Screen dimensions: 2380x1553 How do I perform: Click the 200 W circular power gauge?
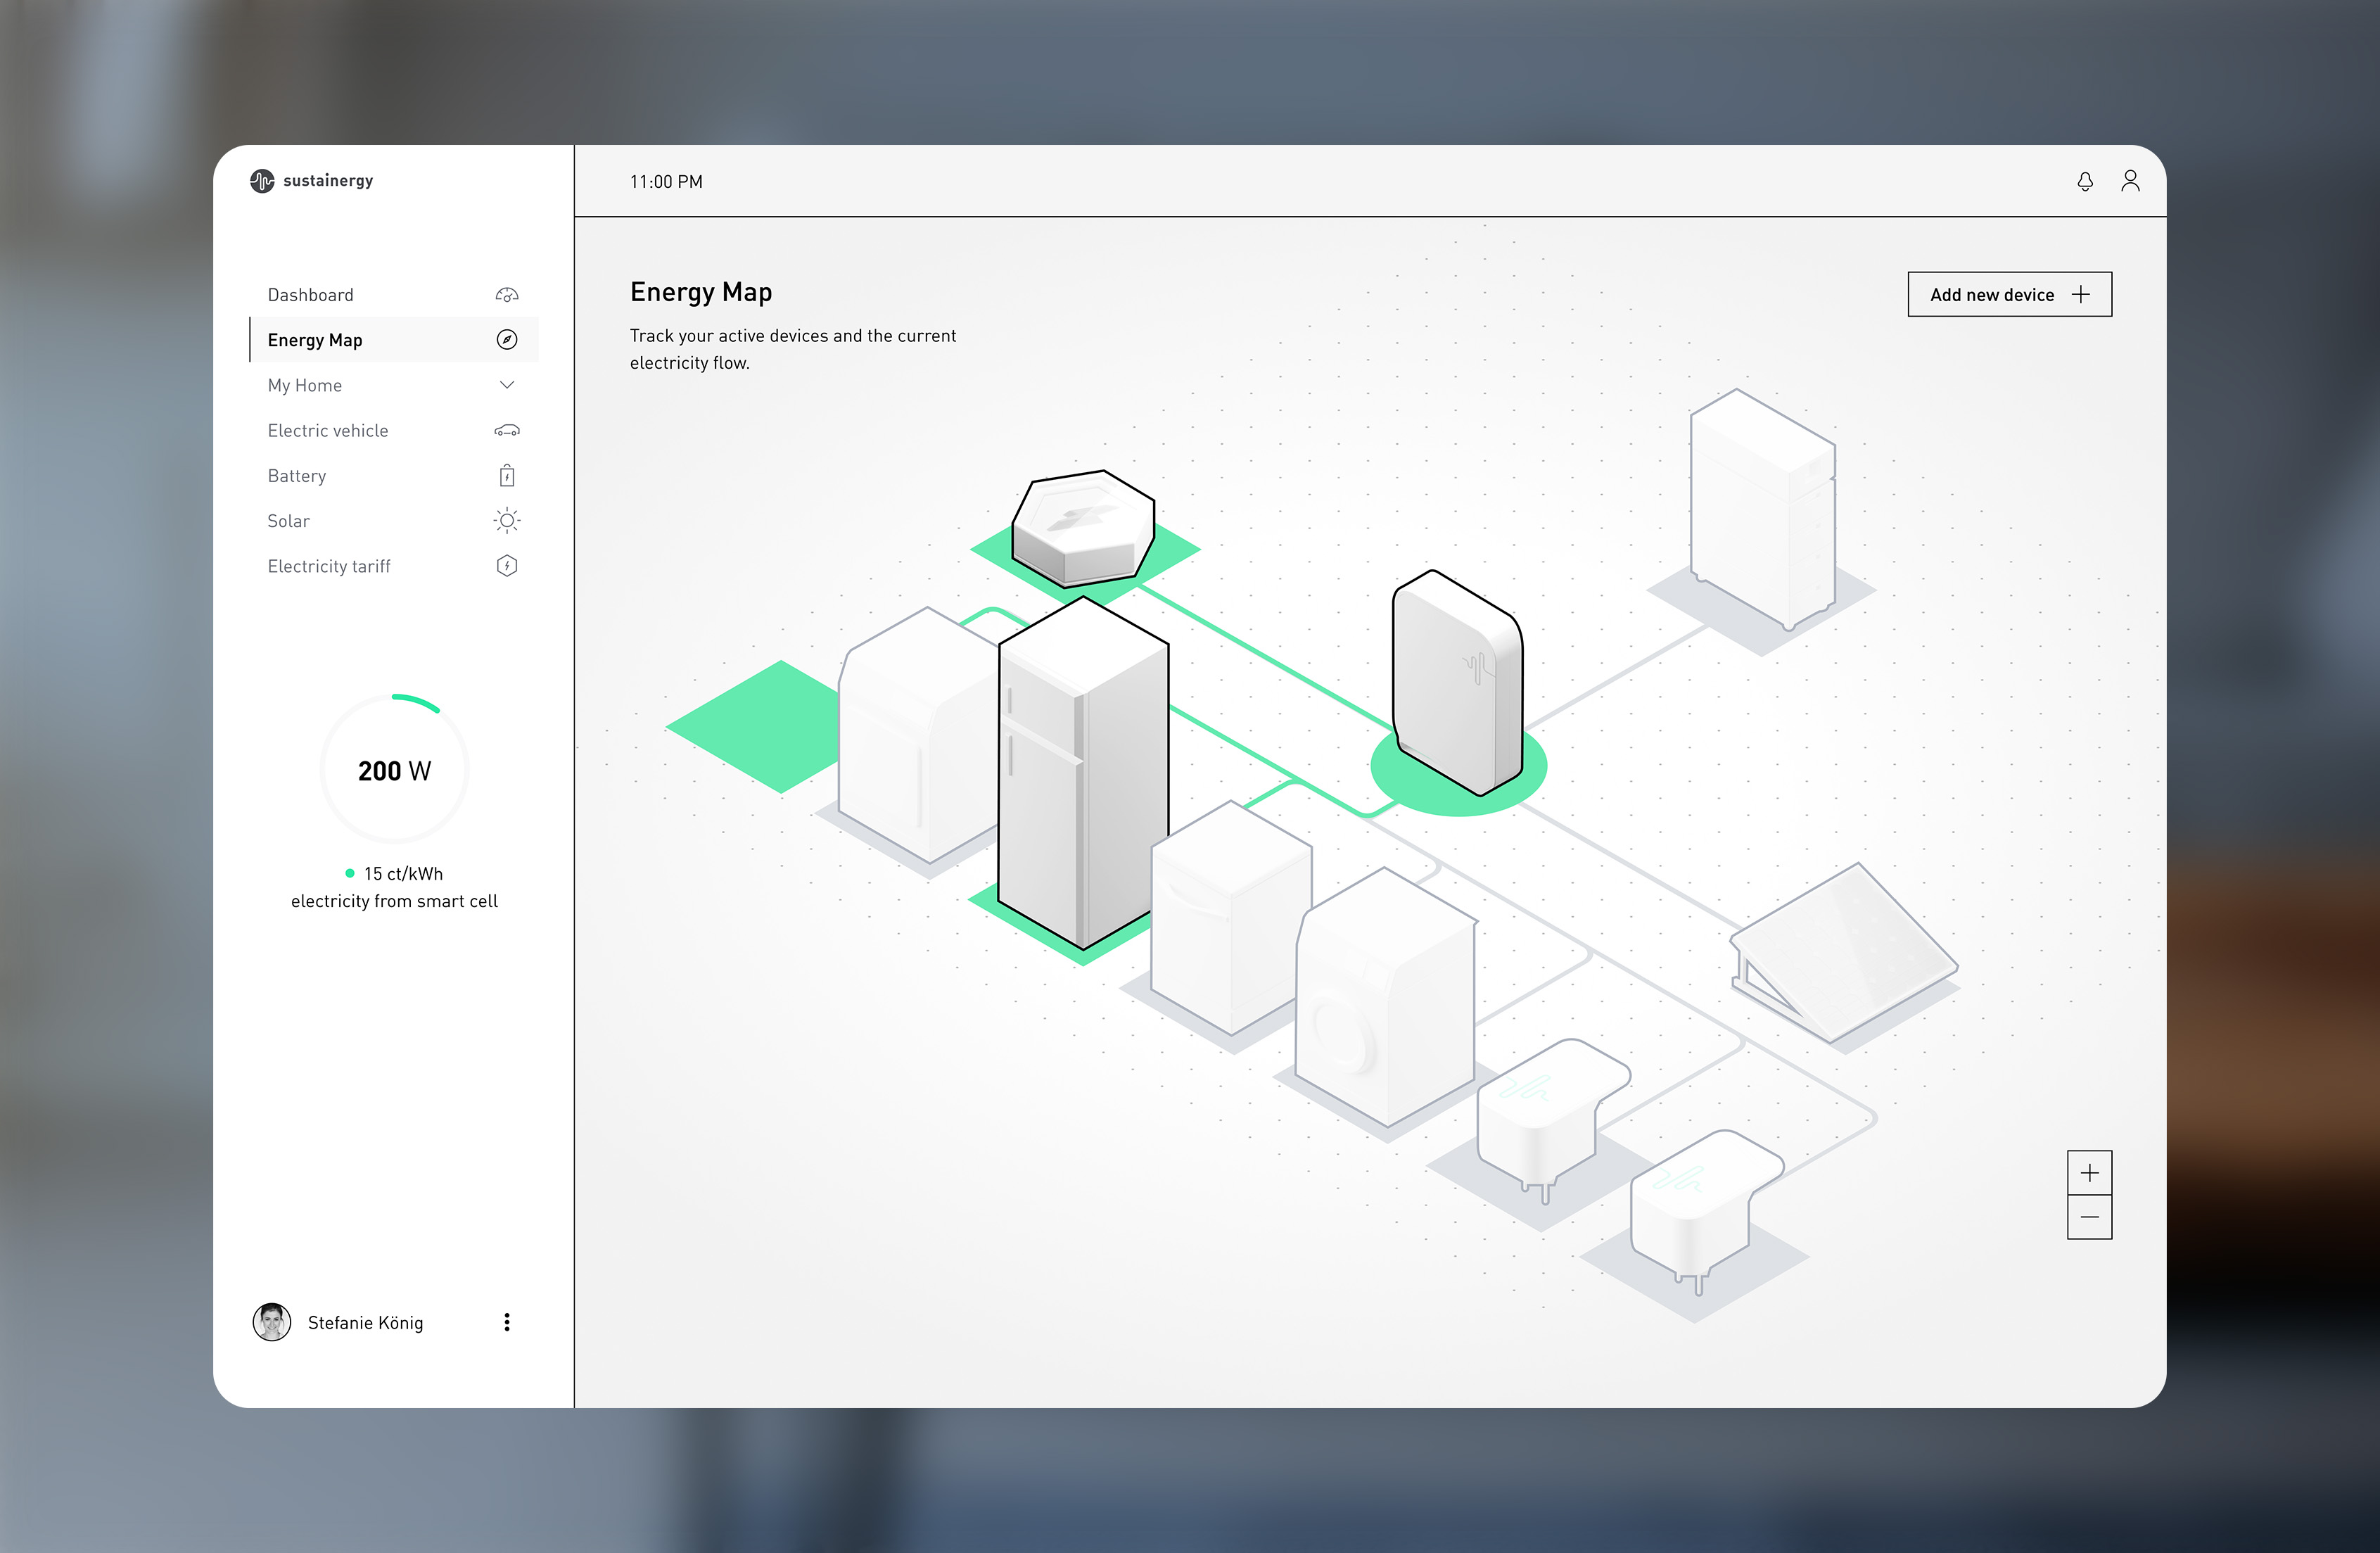point(394,770)
